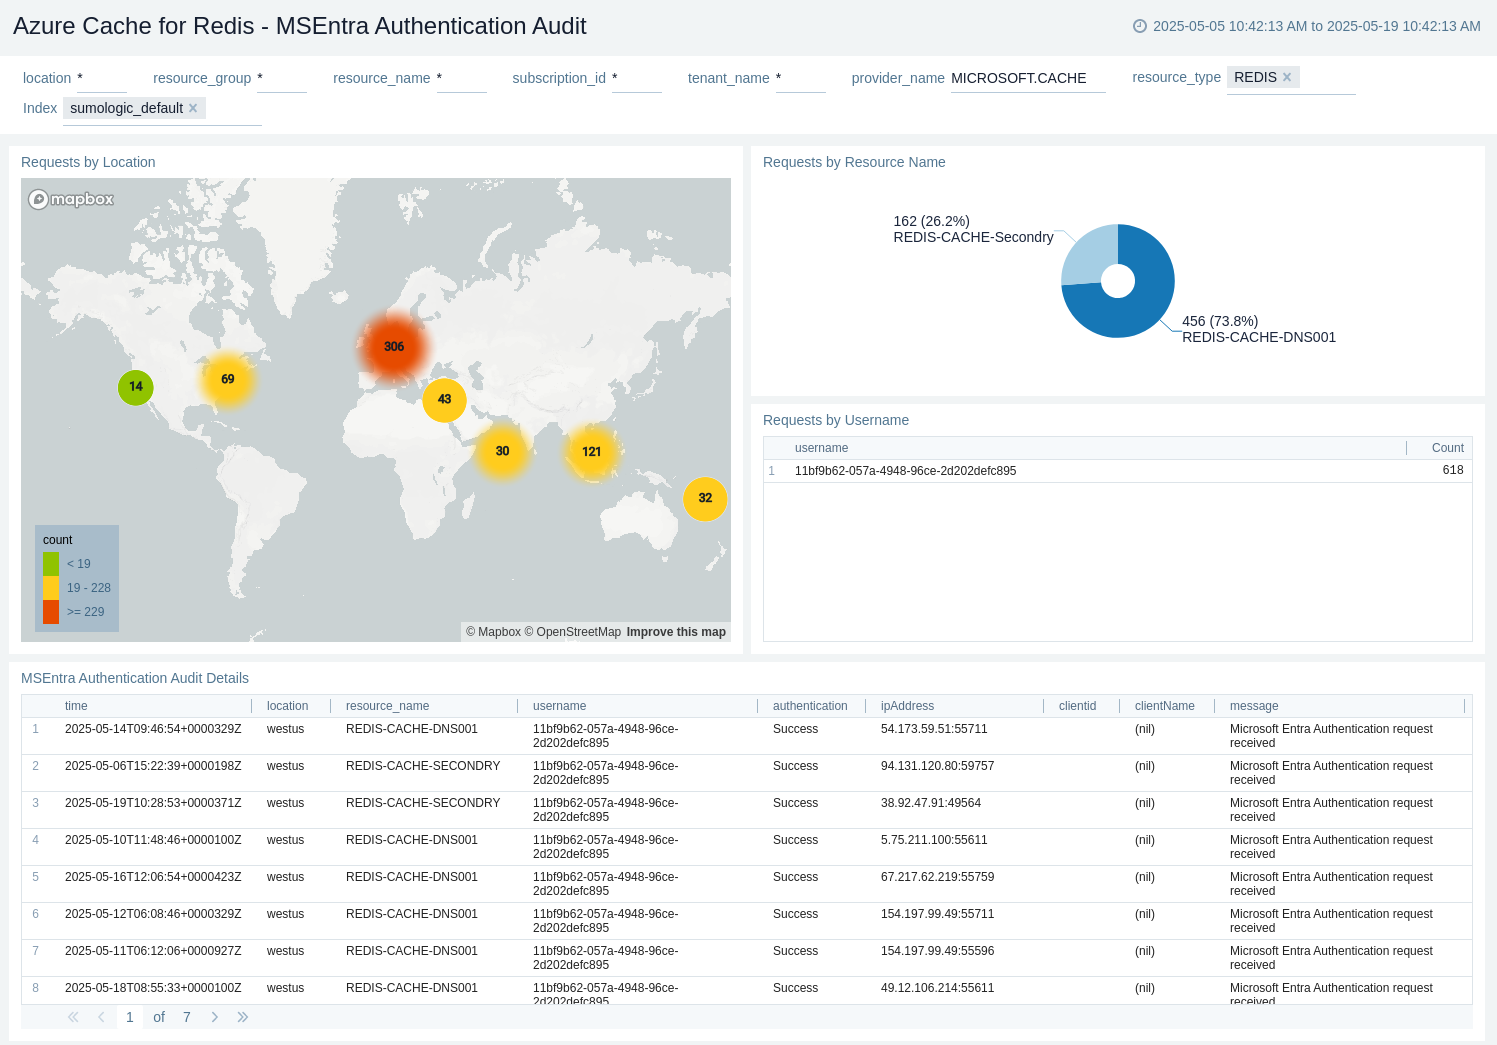Sort details table by clientName column
This screenshot has height=1045, width=1497.
click(x=1164, y=706)
